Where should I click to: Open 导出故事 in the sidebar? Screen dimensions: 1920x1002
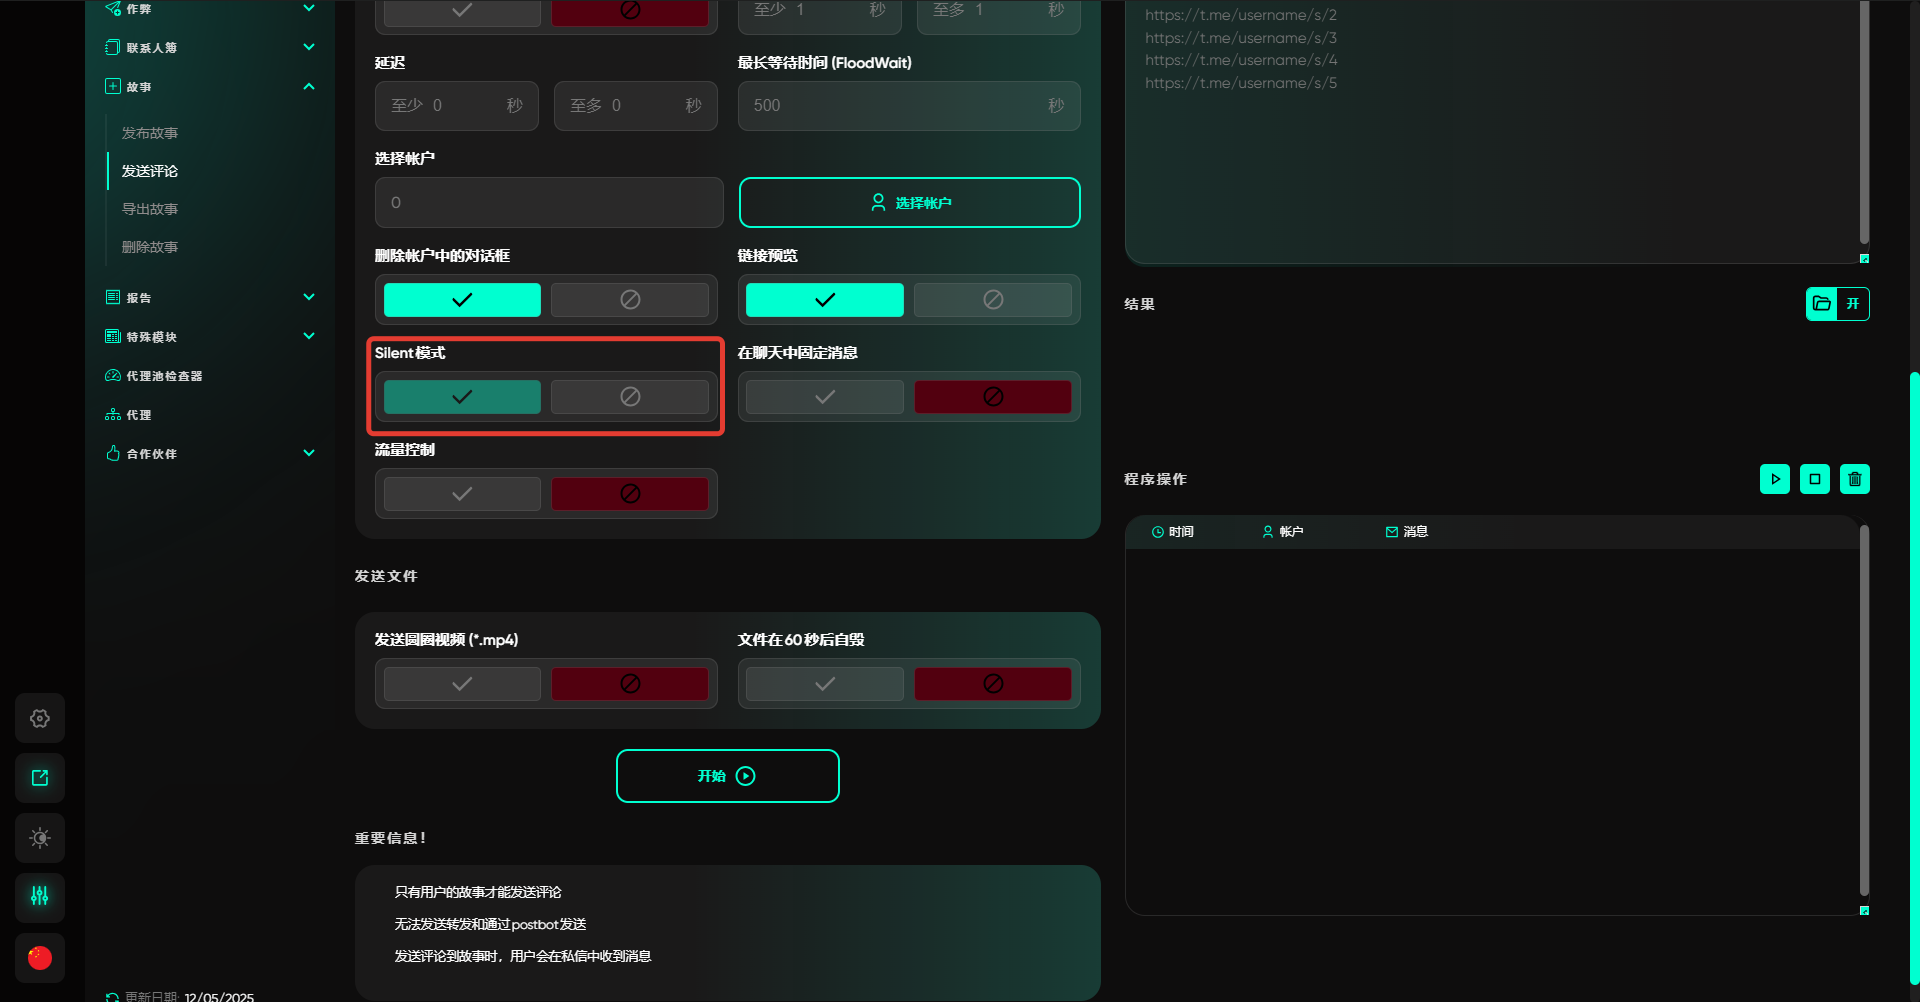(150, 209)
